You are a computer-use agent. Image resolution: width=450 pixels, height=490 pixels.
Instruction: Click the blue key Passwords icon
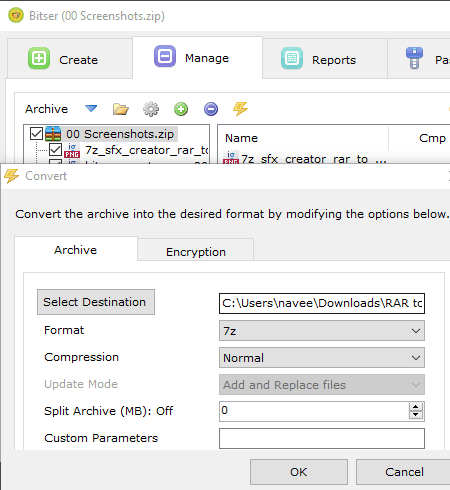coord(414,58)
